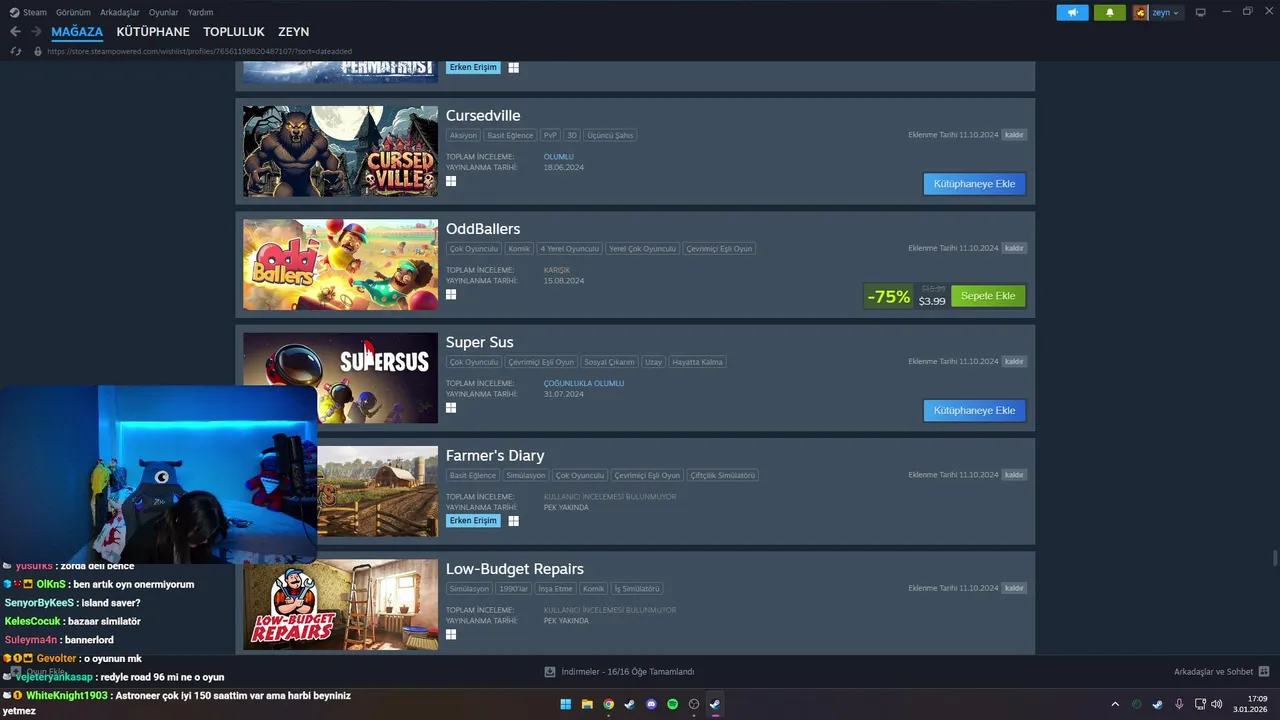This screenshot has height=720, width=1280.
Task: Click the page vertical scrollbar thumb
Action: point(1274,558)
